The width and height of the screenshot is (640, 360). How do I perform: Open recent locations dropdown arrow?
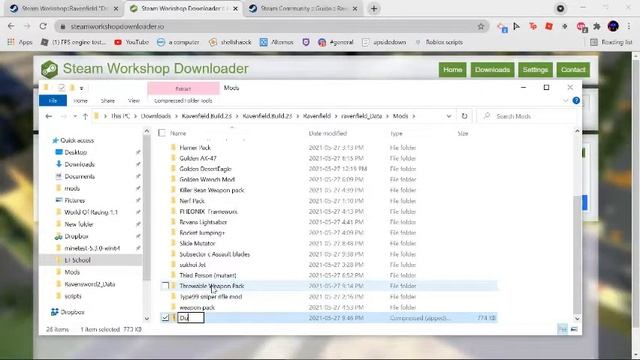pyautogui.click(x=75, y=116)
